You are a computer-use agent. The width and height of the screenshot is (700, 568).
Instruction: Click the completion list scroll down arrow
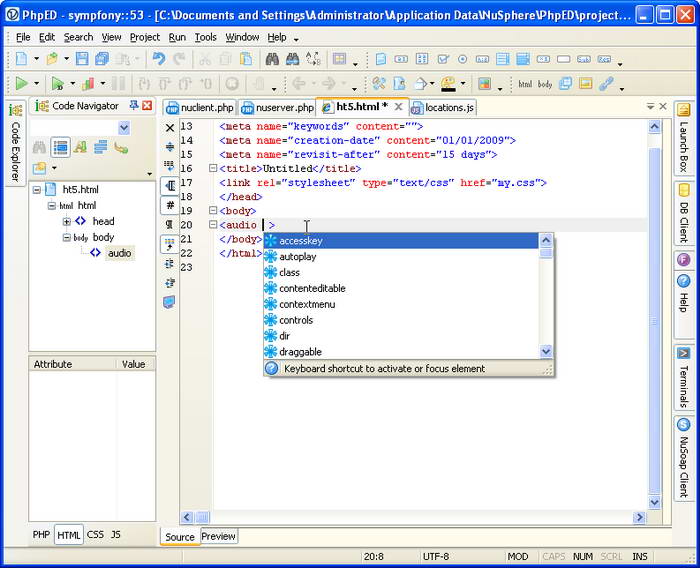(x=546, y=351)
